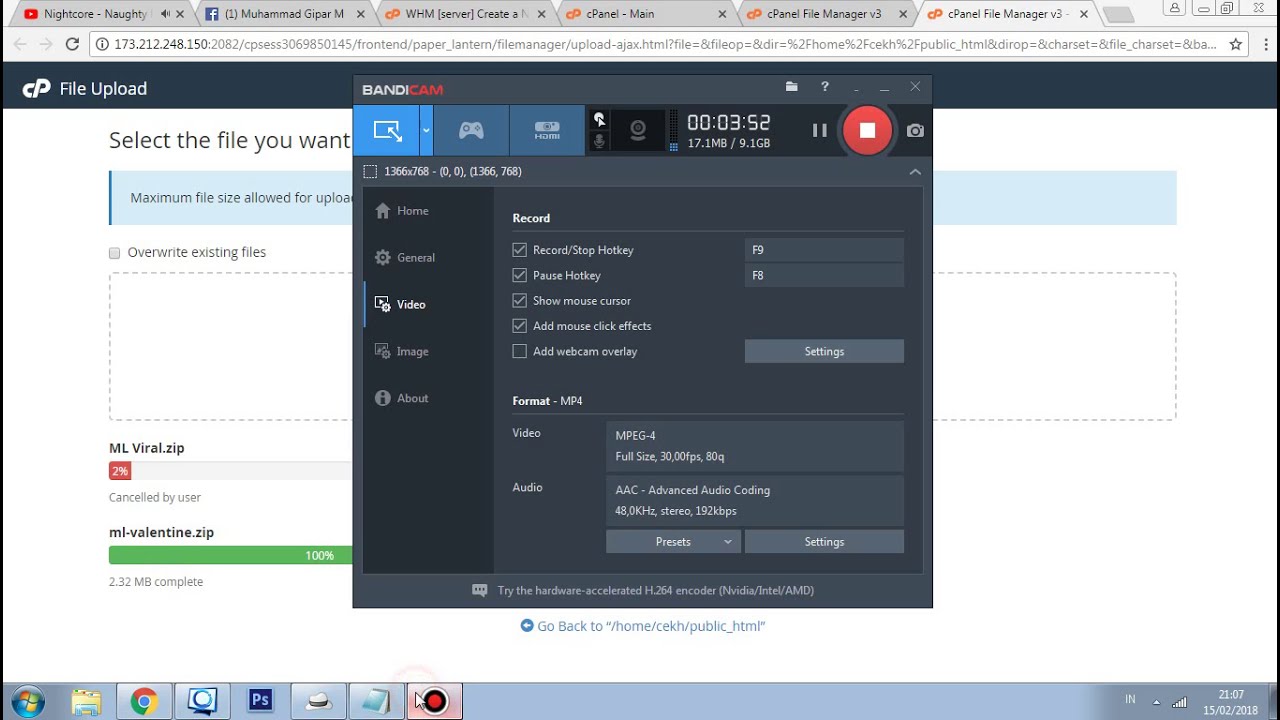
Task: Follow Go Back to /home/cekh/public_html link
Action: [x=643, y=626]
